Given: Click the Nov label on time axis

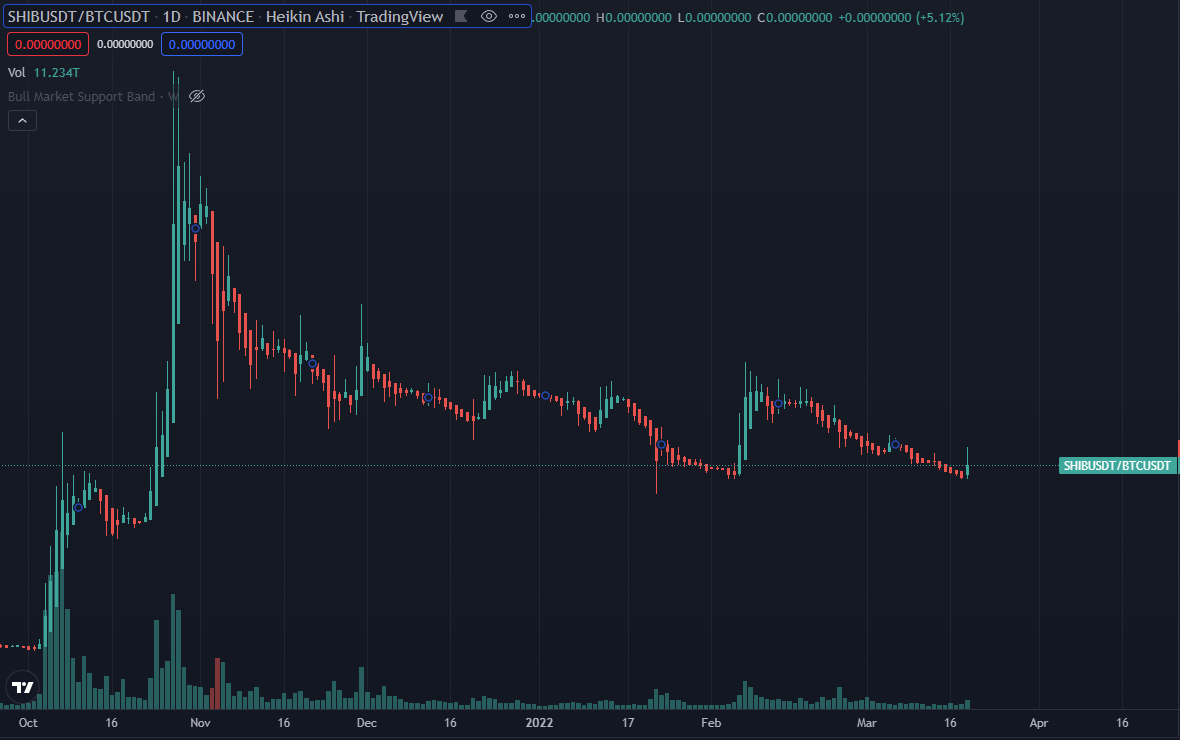Looking at the screenshot, I should (x=200, y=723).
